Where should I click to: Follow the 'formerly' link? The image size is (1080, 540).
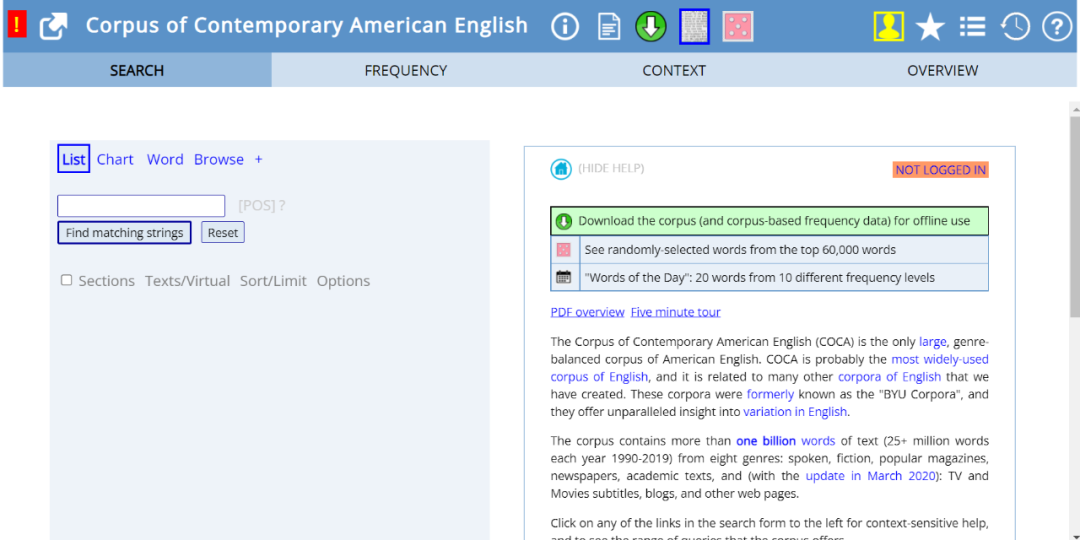click(x=770, y=395)
